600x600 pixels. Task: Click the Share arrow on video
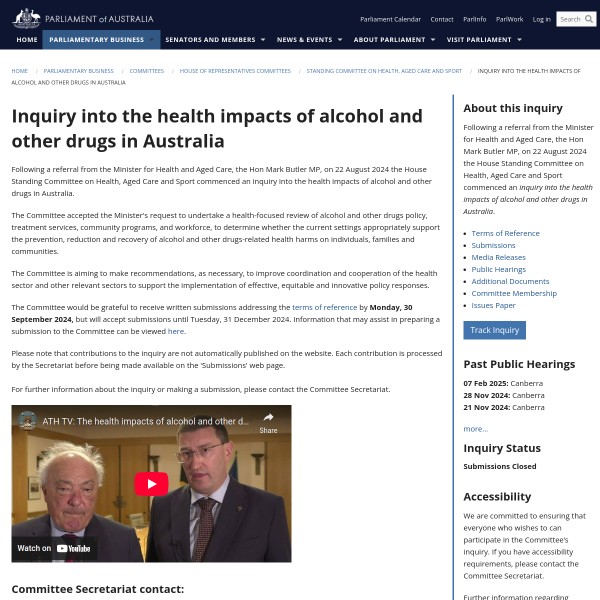pos(268,422)
